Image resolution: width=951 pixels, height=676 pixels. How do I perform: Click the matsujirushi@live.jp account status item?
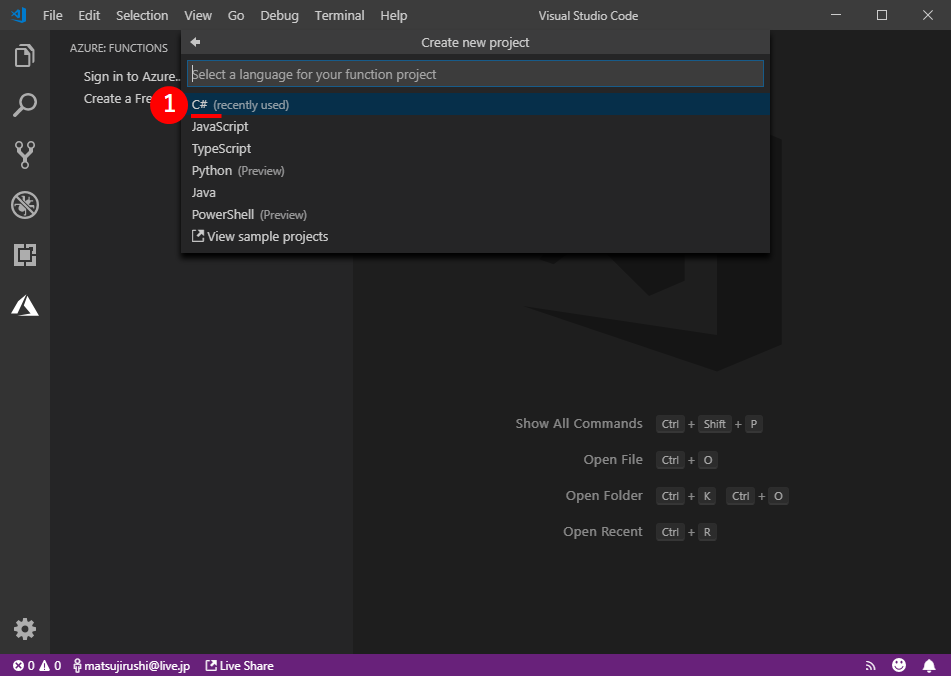tap(131, 666)
